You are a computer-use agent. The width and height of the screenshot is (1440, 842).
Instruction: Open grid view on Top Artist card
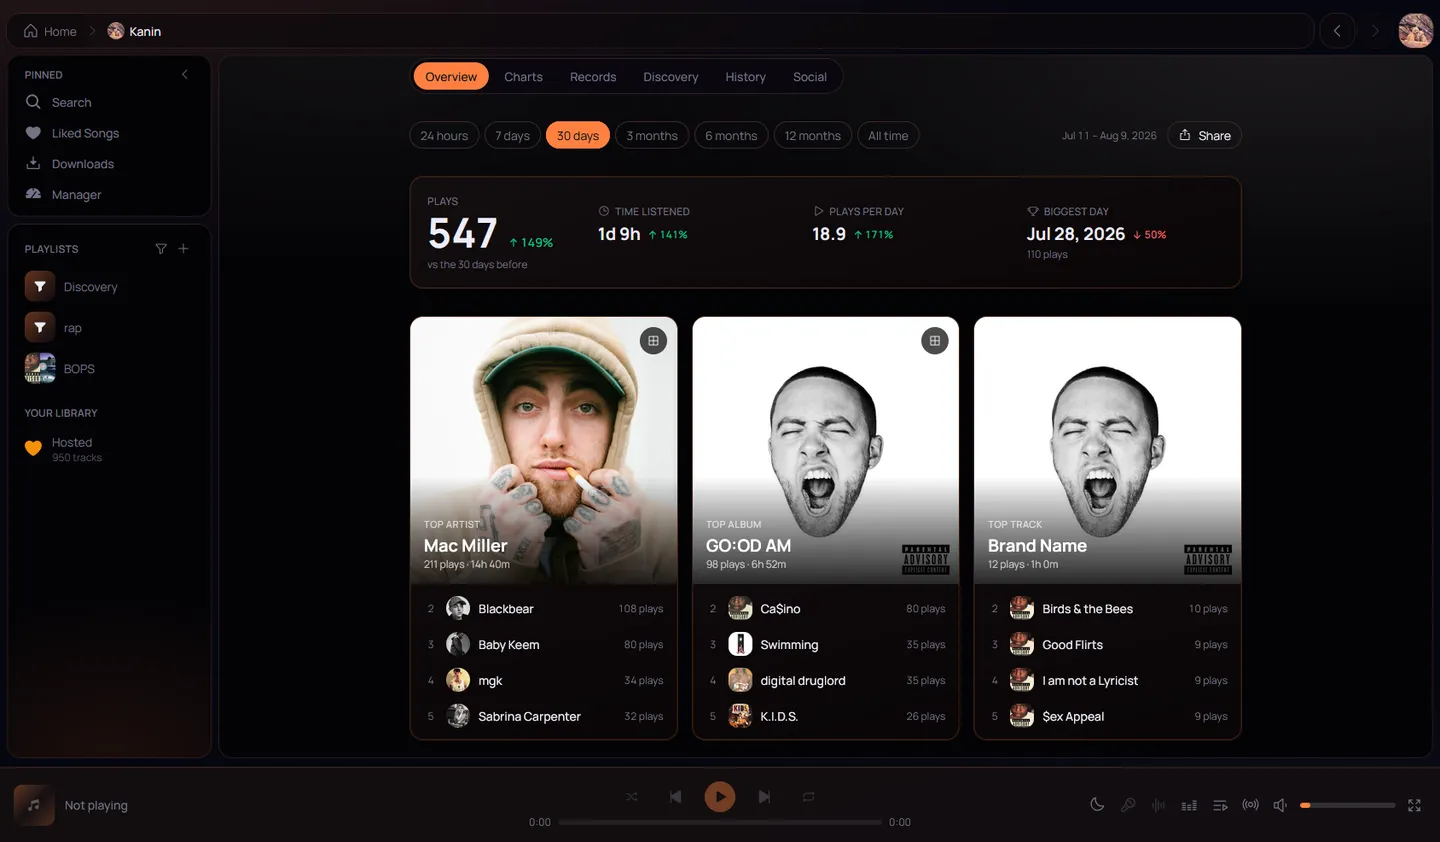pos(653,341)
